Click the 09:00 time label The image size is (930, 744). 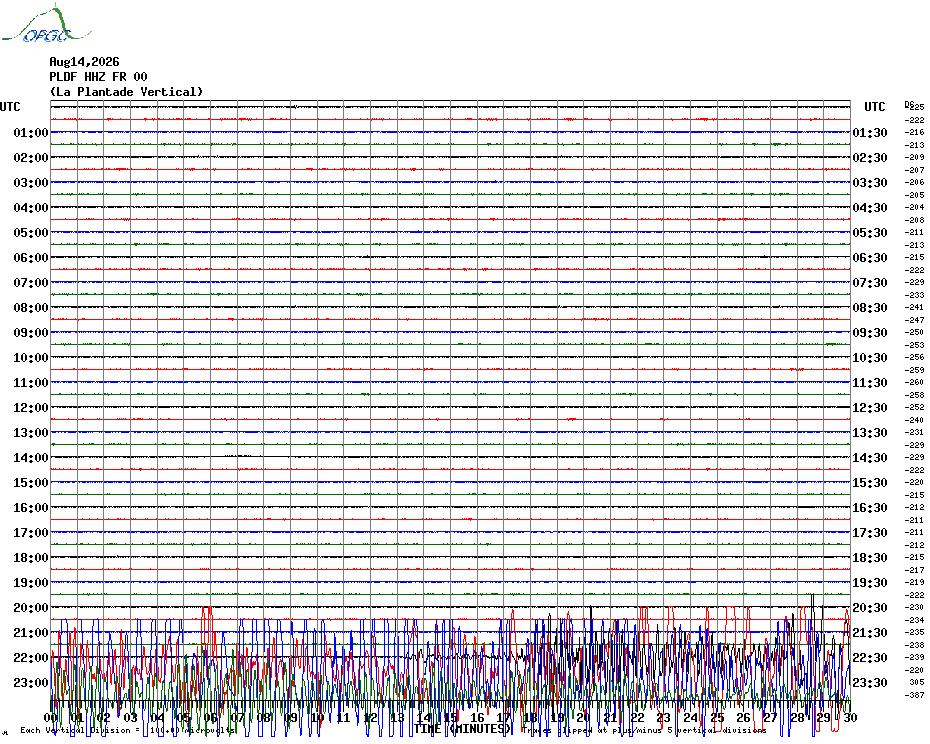point(31,332)
